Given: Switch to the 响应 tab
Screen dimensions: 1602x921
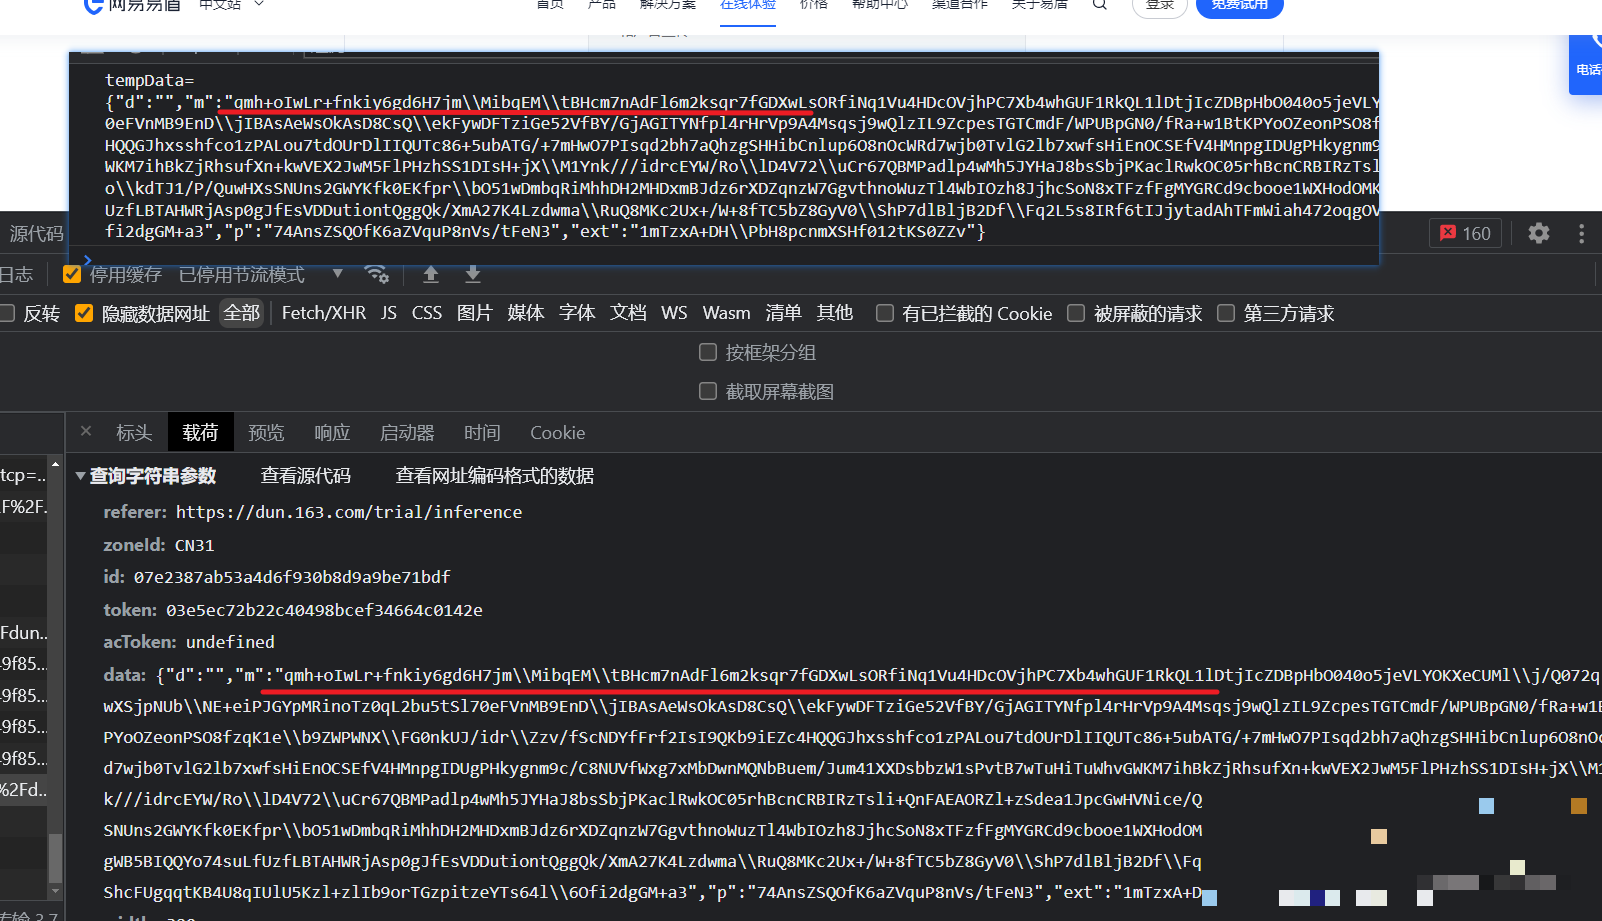Looking at the screenshot, I should pyautogui.click(x=332, y=433).
